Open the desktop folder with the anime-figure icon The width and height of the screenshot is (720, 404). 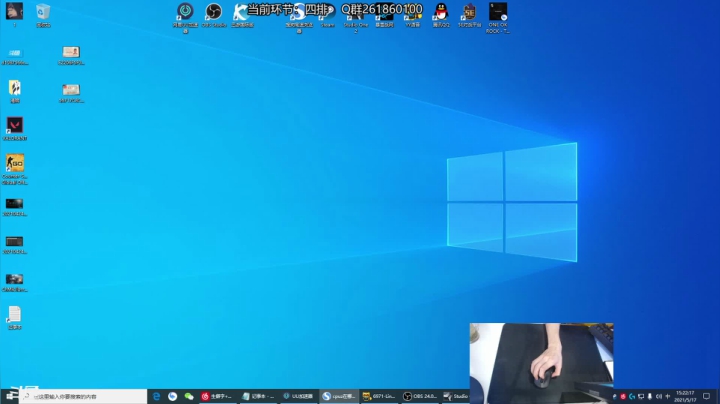pyautogui.click(x=15, y=91)
